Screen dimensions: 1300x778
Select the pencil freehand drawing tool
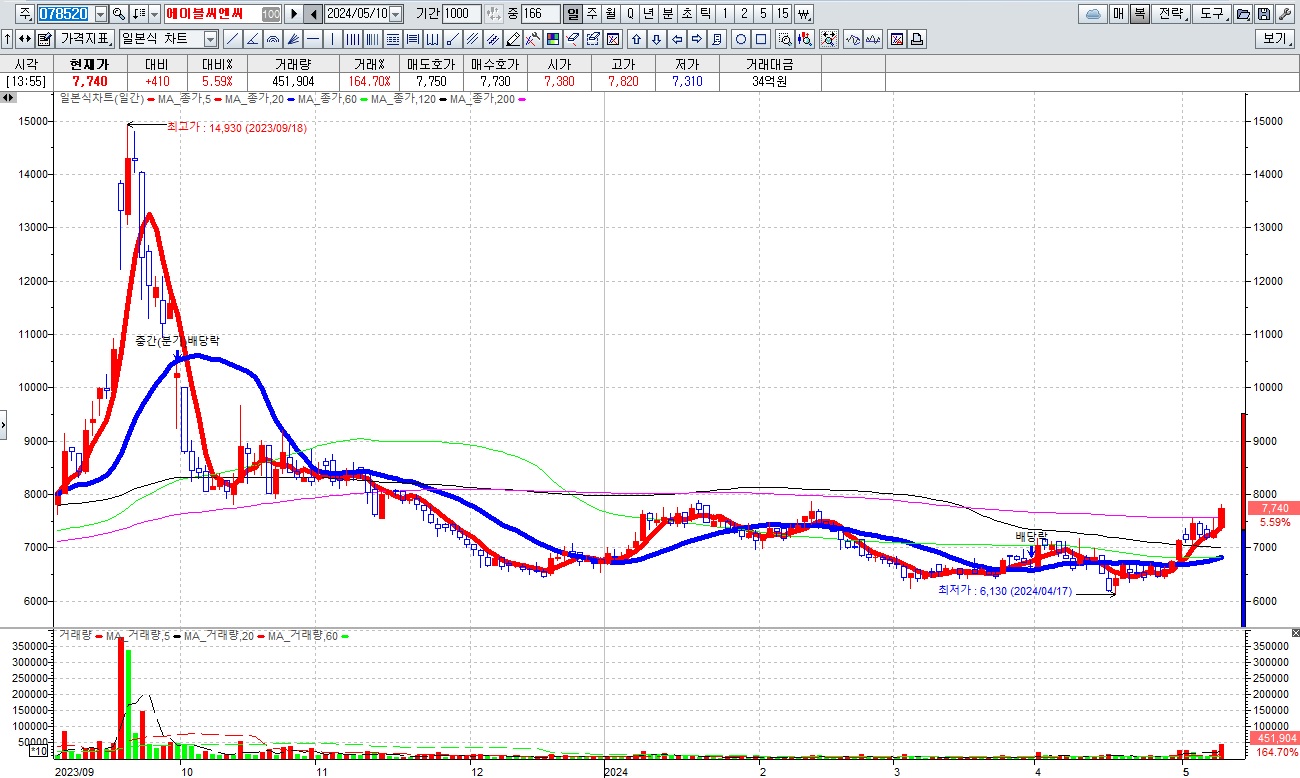click(x=513, y=39)
